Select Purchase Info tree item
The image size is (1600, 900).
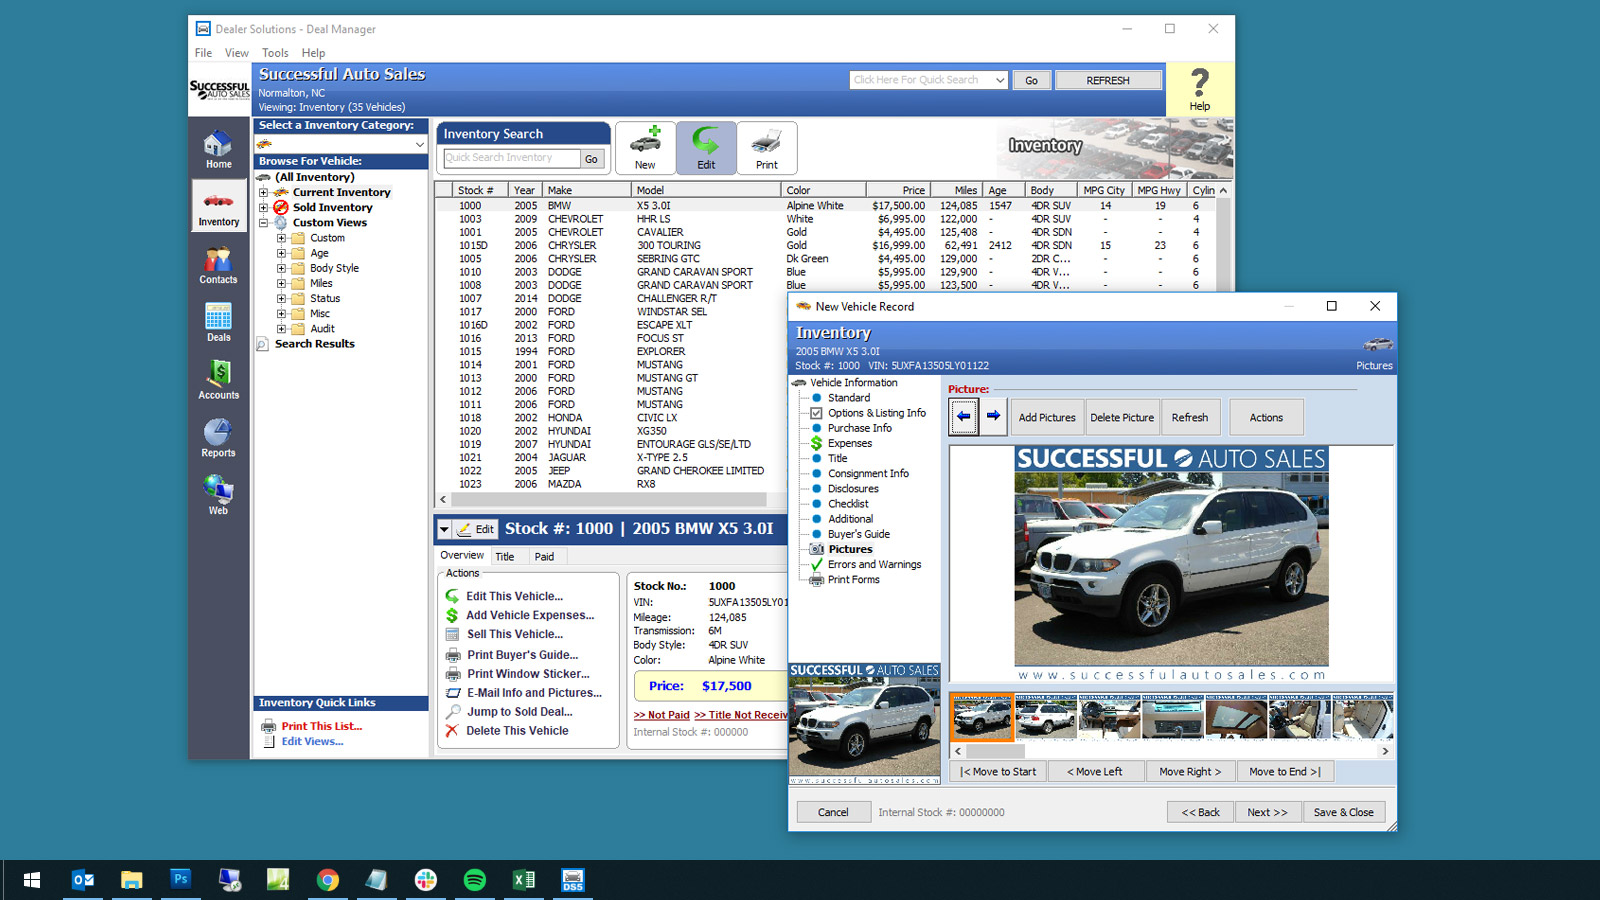click(x=859, y=428)
